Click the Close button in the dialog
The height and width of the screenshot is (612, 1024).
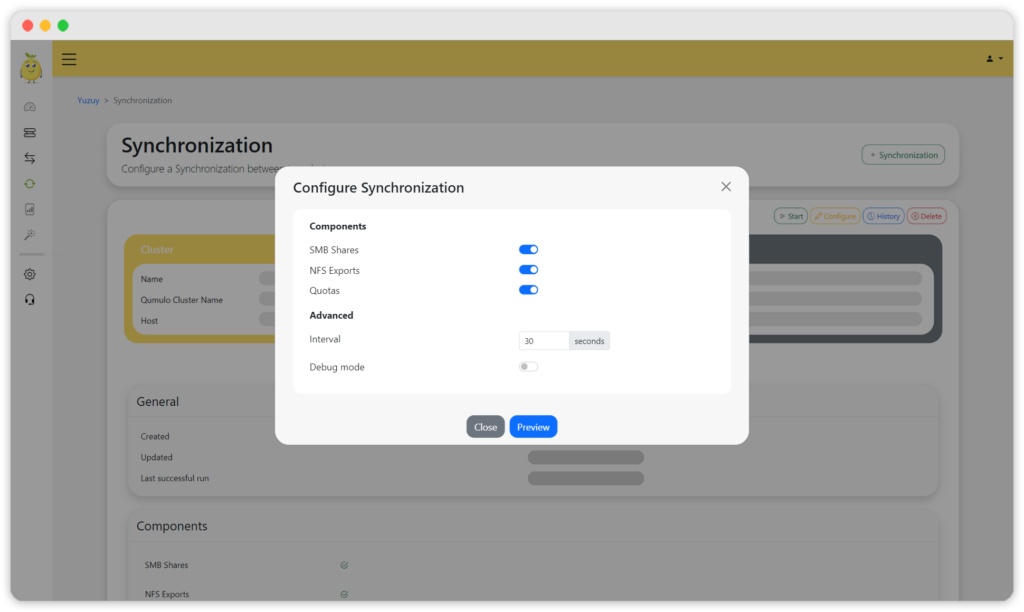(485, 427)
